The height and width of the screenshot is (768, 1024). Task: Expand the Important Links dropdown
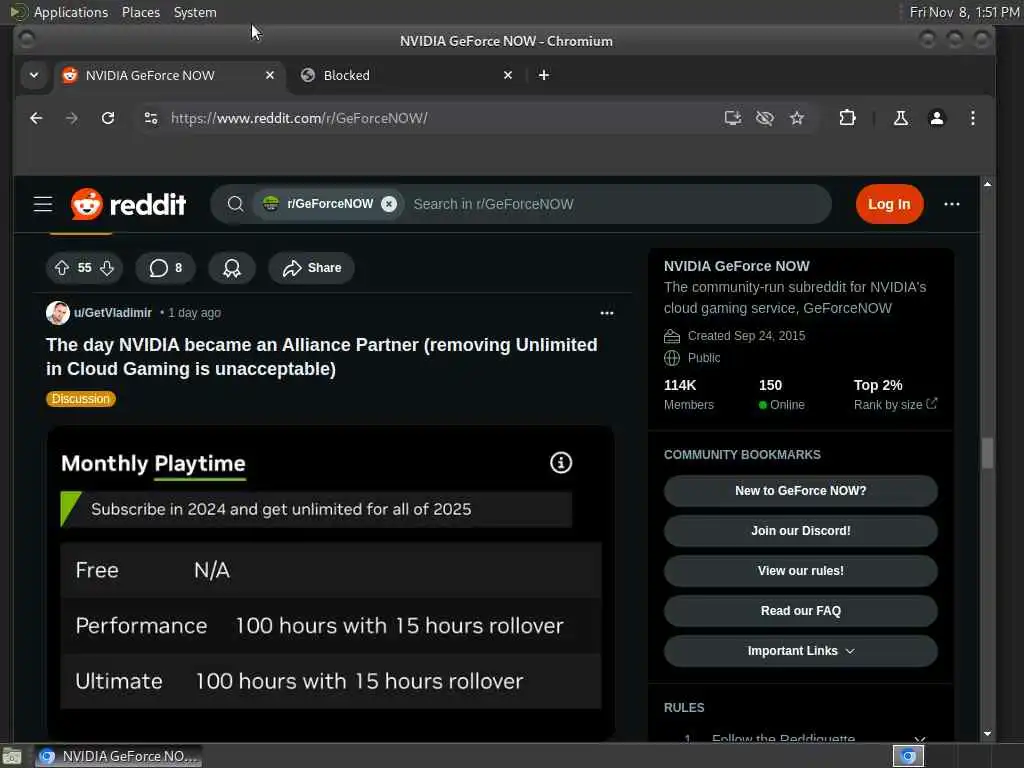[801, 651]
